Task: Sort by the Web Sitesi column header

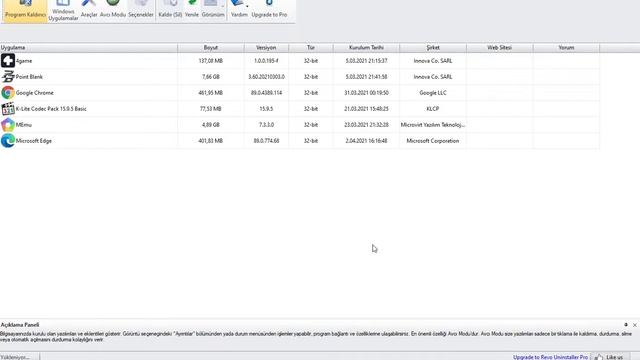Action: click(500, 48)
